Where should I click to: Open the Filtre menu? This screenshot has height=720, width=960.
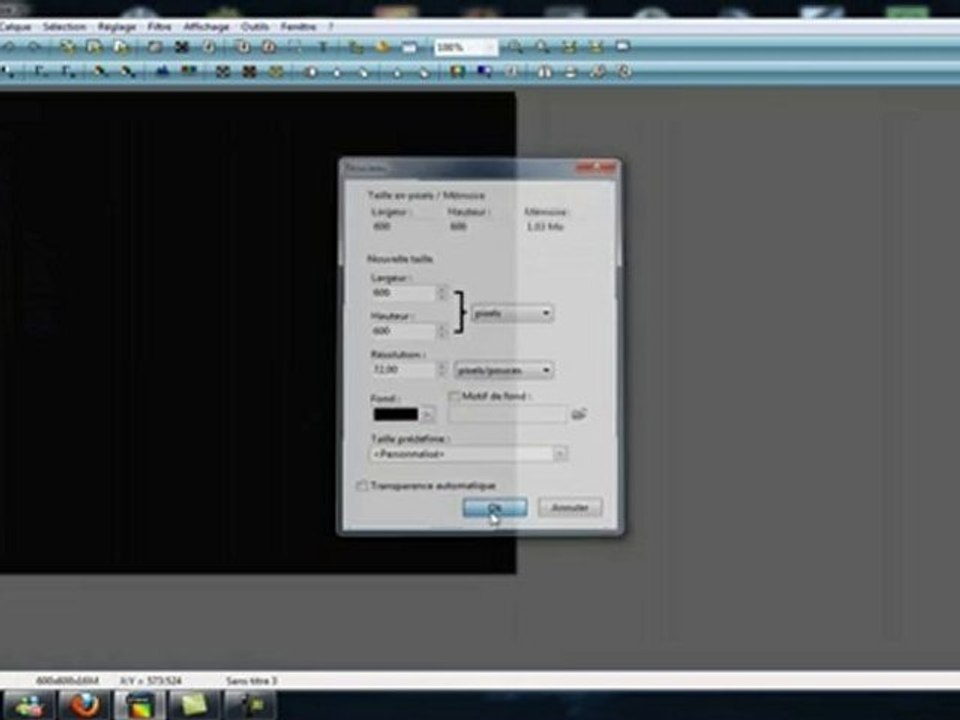(x=159, y=26)
